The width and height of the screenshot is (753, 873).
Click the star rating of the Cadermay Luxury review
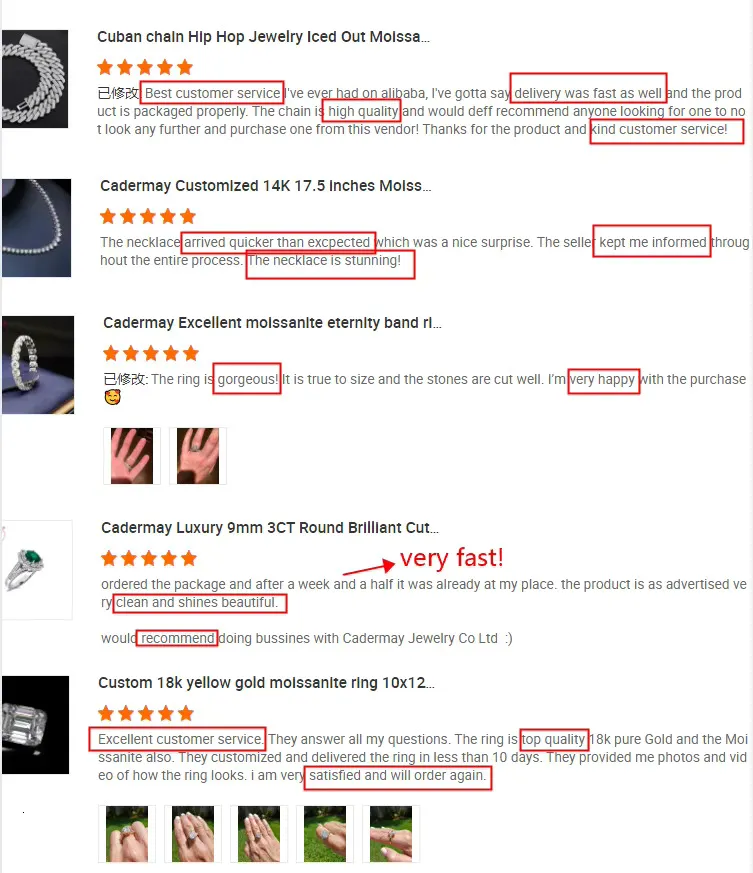(149, 558)
